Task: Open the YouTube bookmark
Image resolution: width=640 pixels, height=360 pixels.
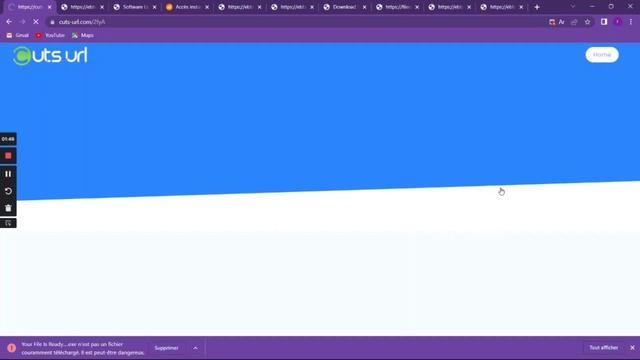Action: [x=50, y=36]
